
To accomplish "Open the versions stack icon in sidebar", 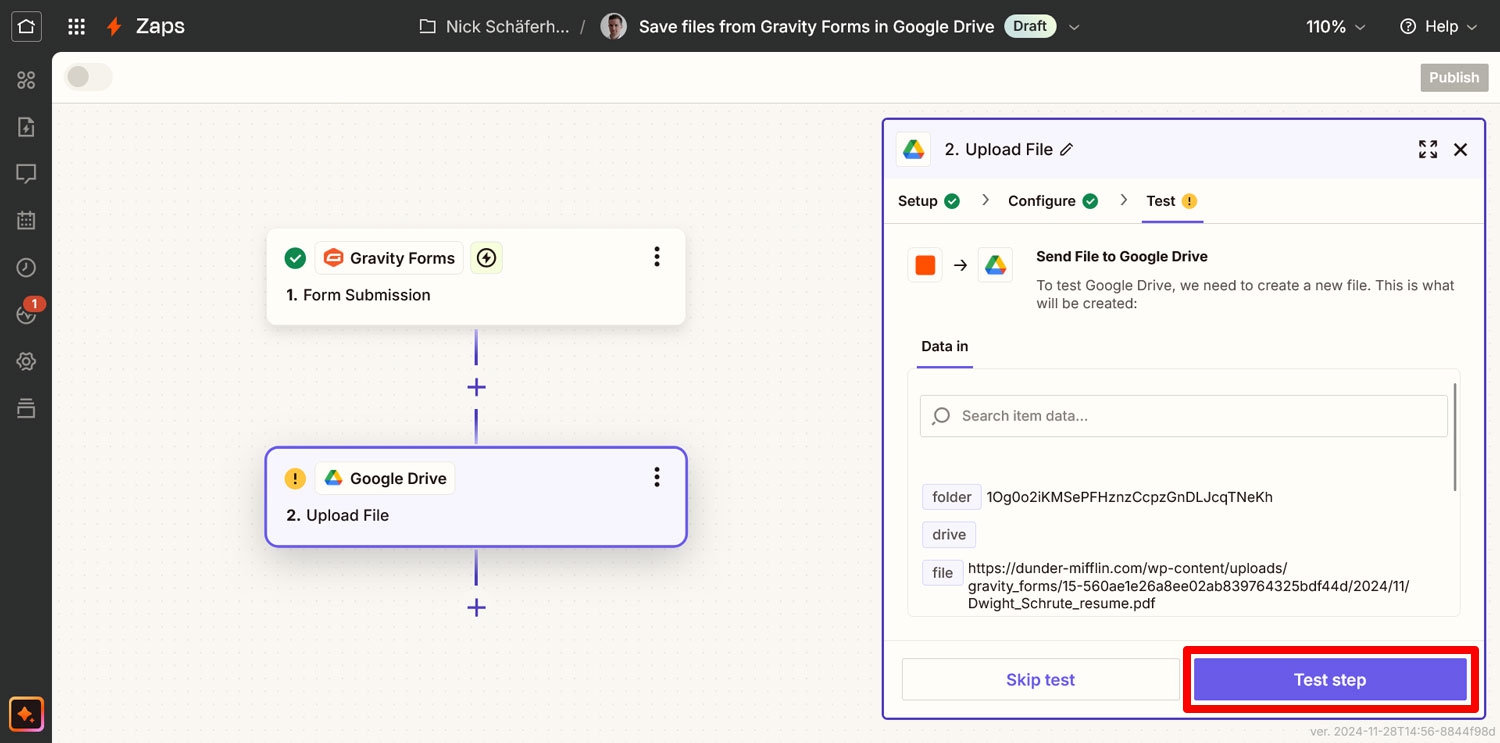I will click(x=26, y=408).
